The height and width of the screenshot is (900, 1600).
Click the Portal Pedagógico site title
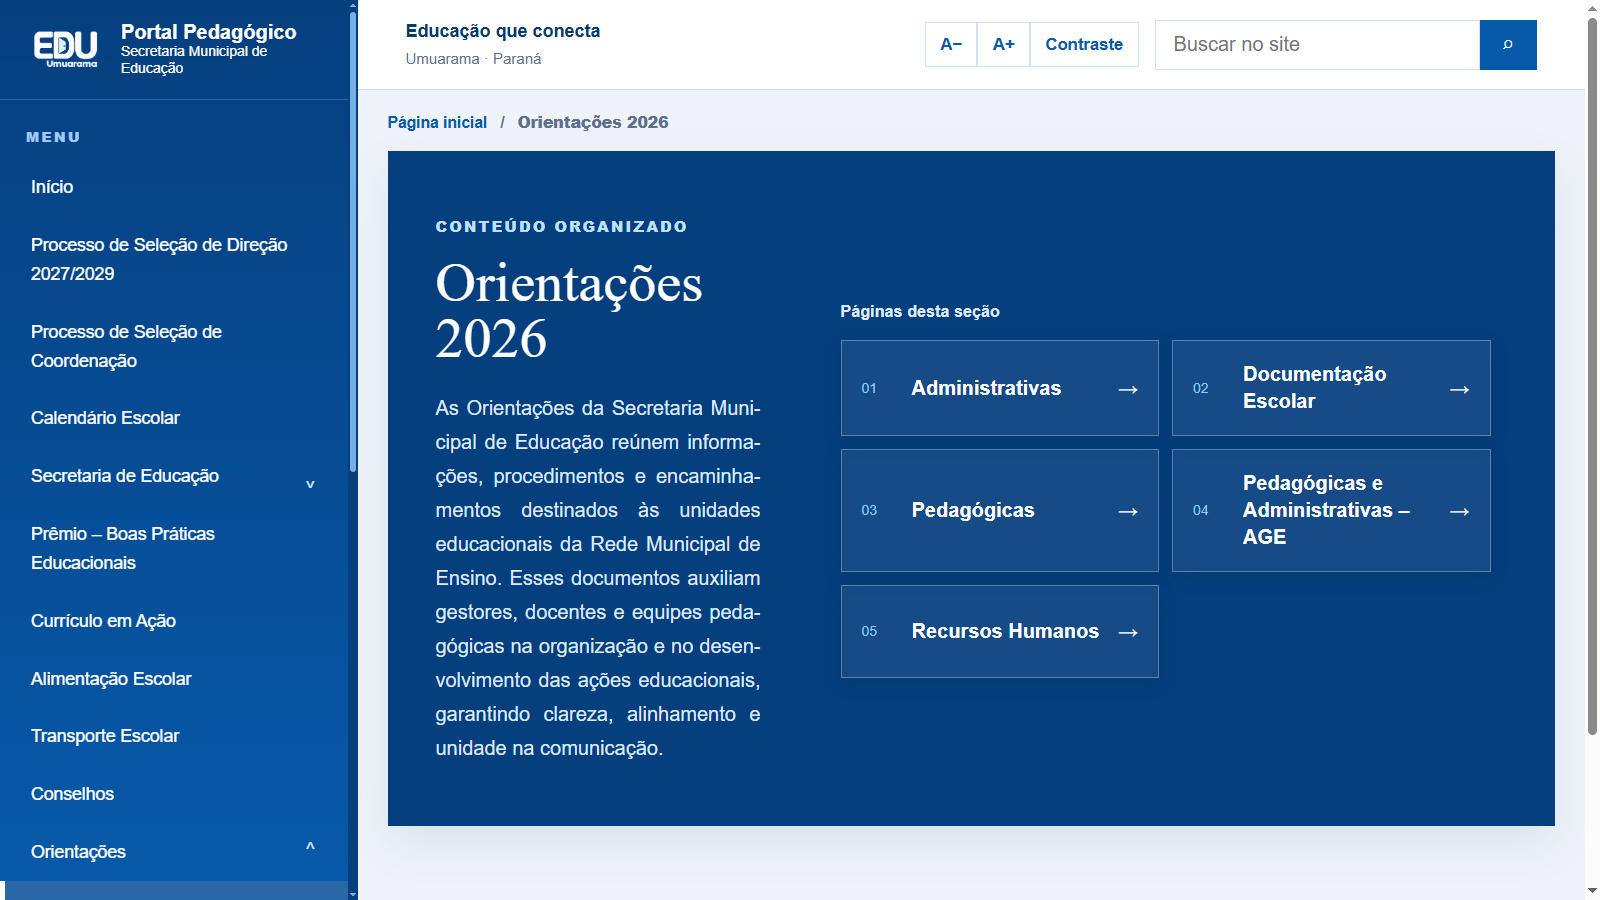point(208,32)
